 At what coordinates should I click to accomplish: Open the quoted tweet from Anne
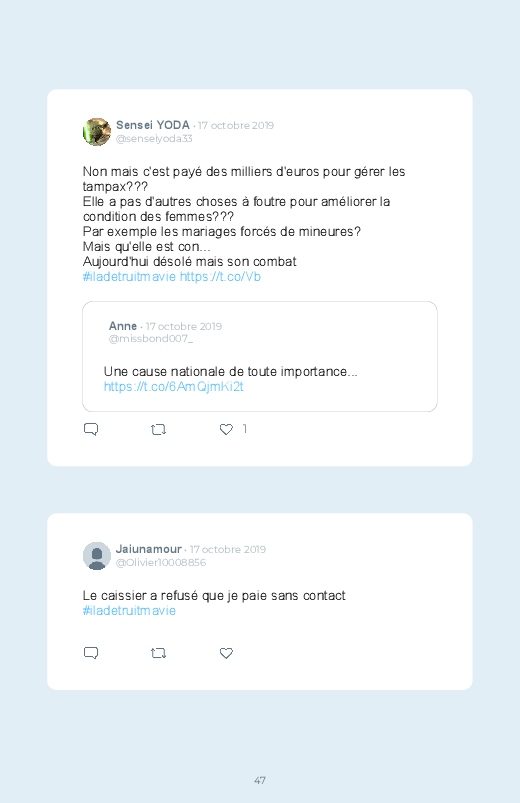point(260,356)
